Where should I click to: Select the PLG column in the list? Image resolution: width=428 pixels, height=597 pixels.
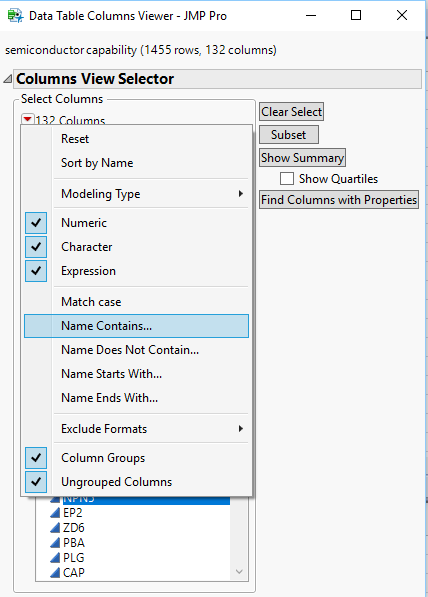(73, 557)
